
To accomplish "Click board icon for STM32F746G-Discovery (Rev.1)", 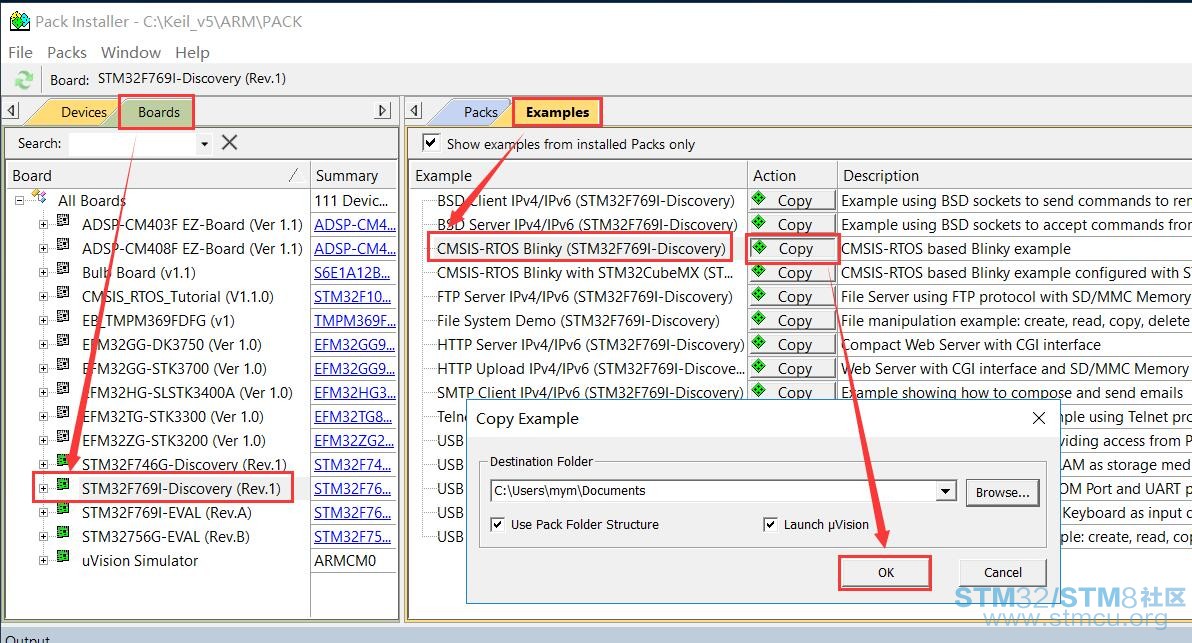I will click(63, 461).
